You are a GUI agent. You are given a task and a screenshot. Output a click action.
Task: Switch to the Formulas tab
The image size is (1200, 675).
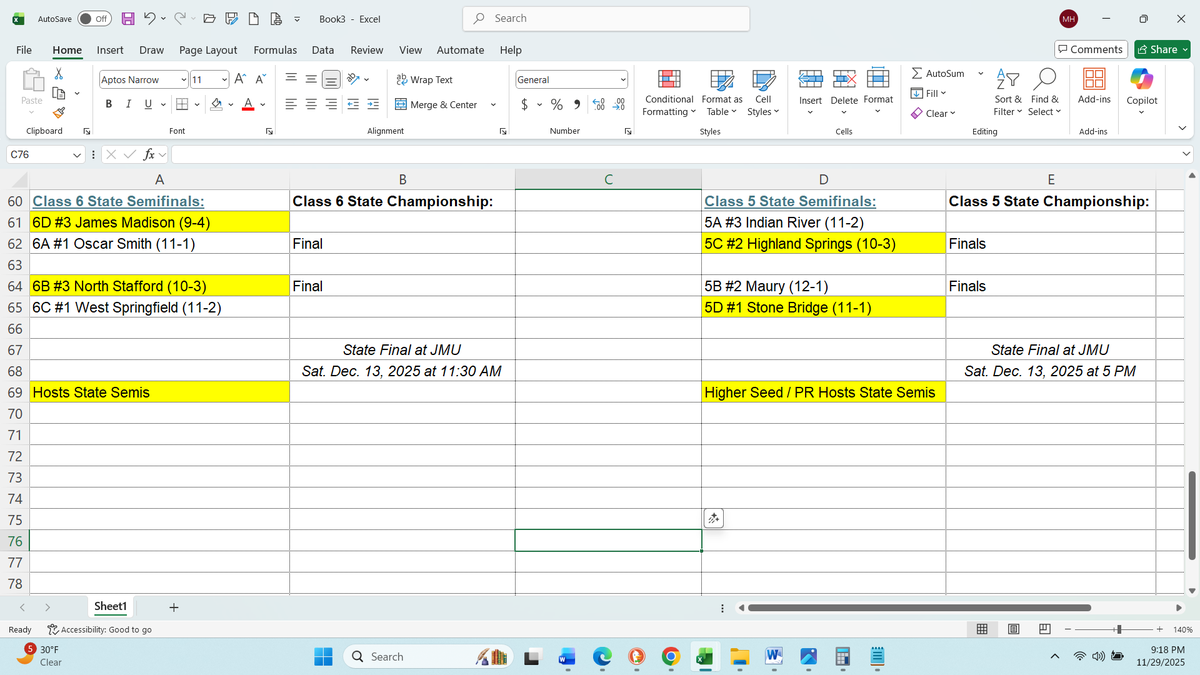275,50
